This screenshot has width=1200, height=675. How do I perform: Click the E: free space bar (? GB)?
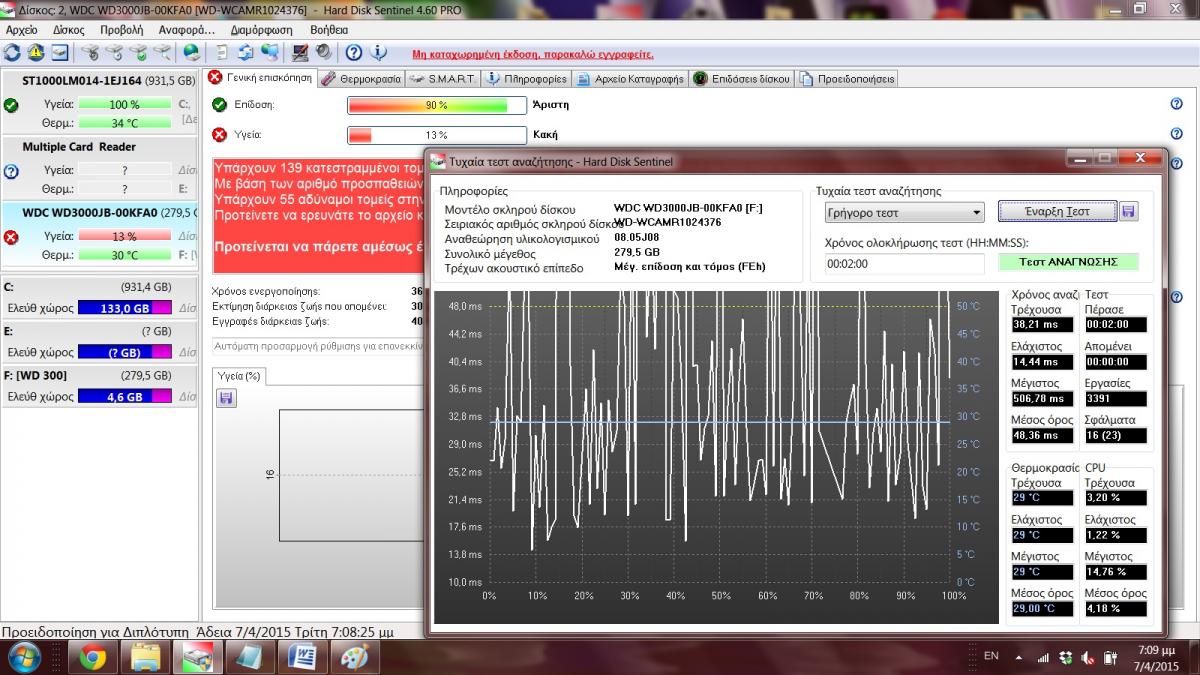point(124,352)
